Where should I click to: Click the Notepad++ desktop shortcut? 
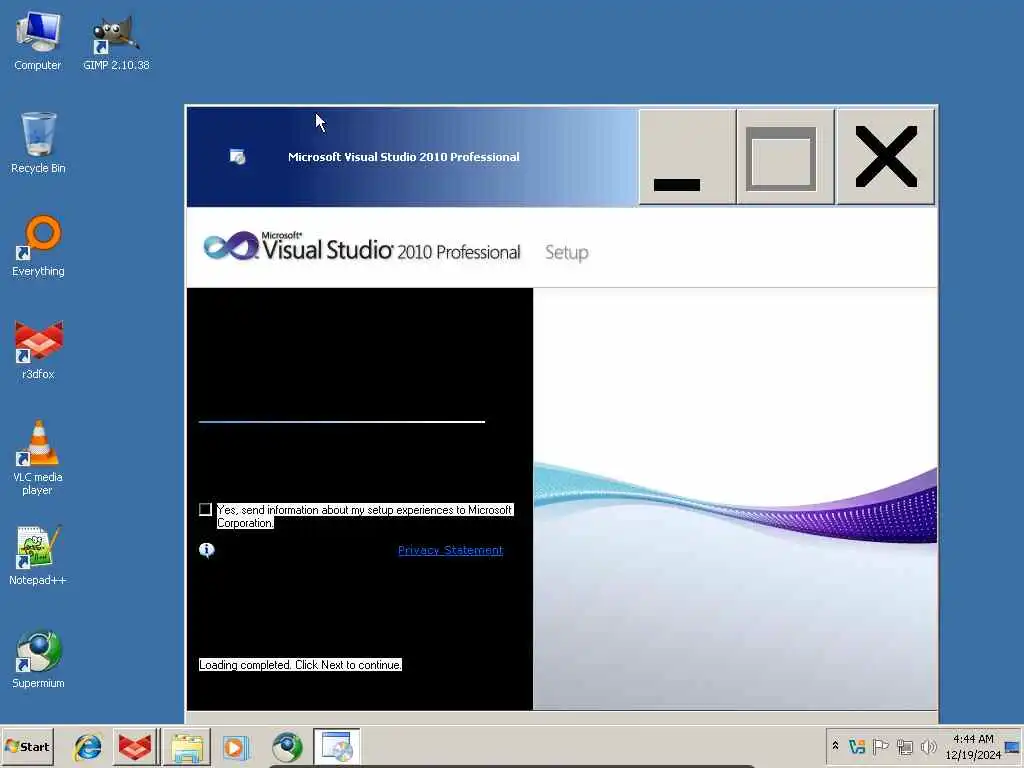(x=38, y=555)
